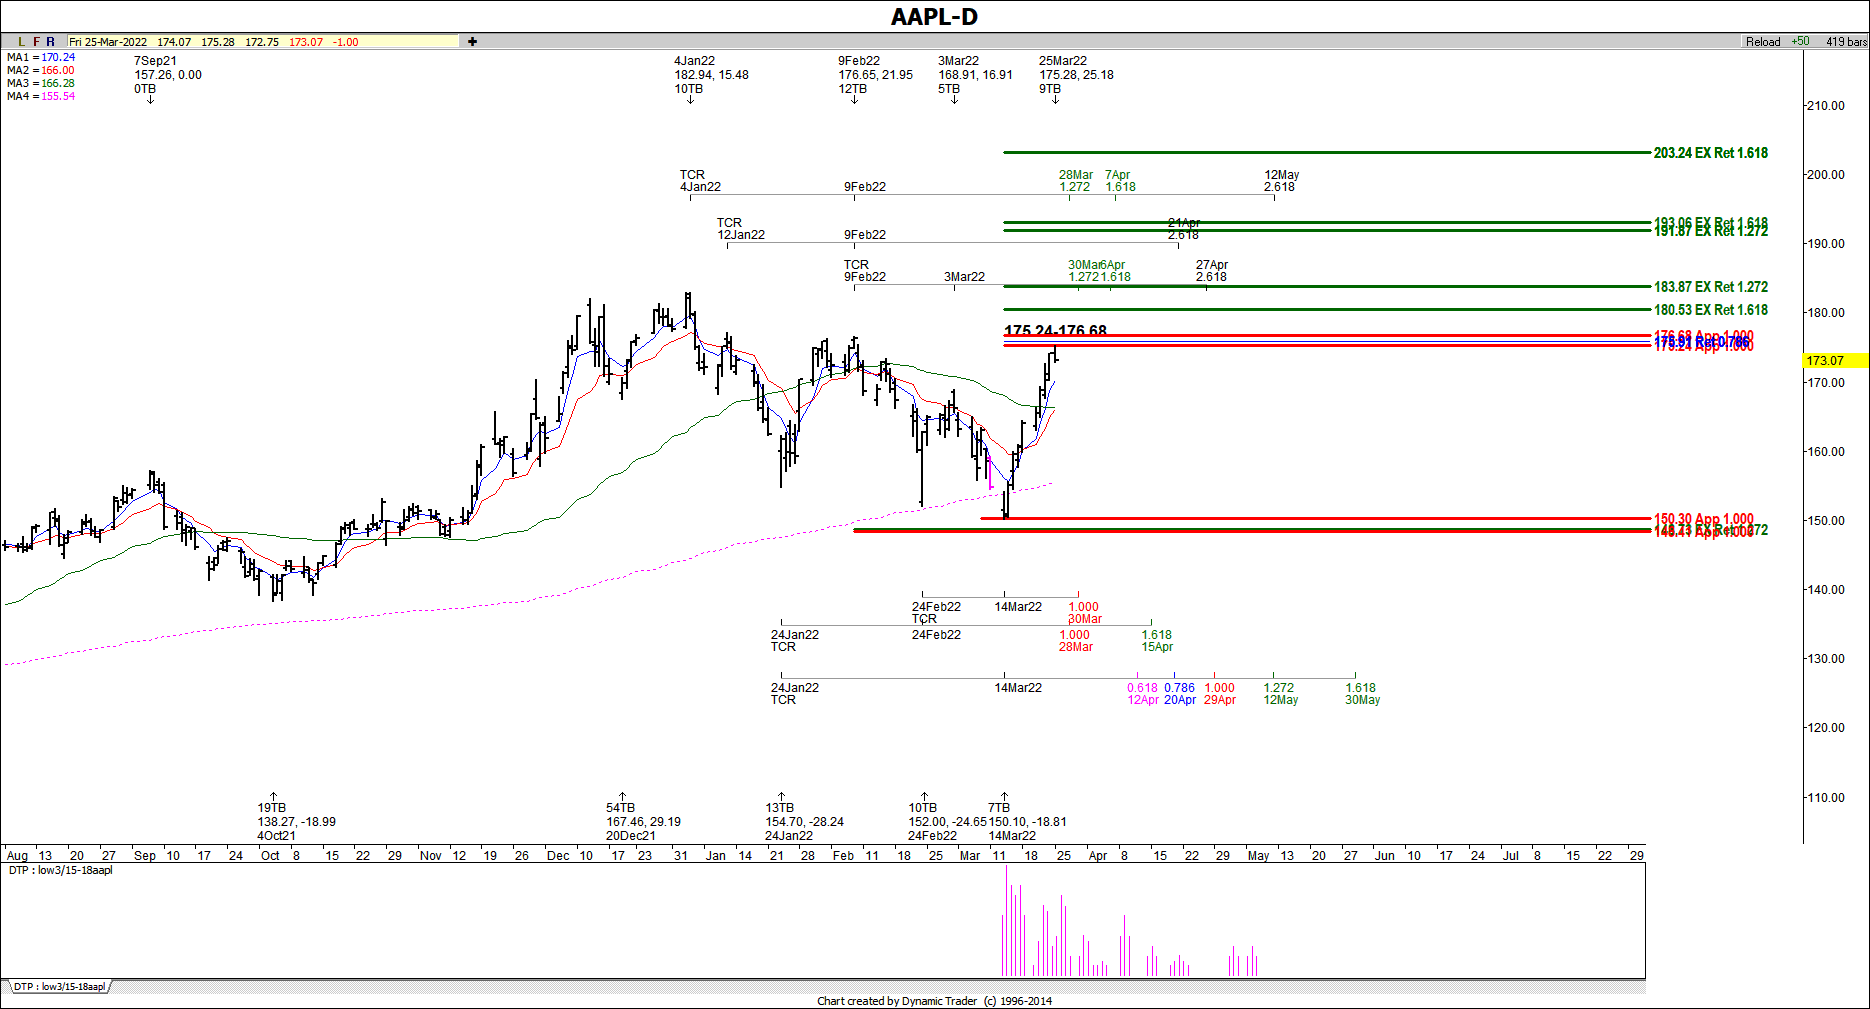This screenshot has height=1009, width=1870.
Task: Click the 25Mar22 175.28, 25.18 swing label
Action: pos(1076,75)
